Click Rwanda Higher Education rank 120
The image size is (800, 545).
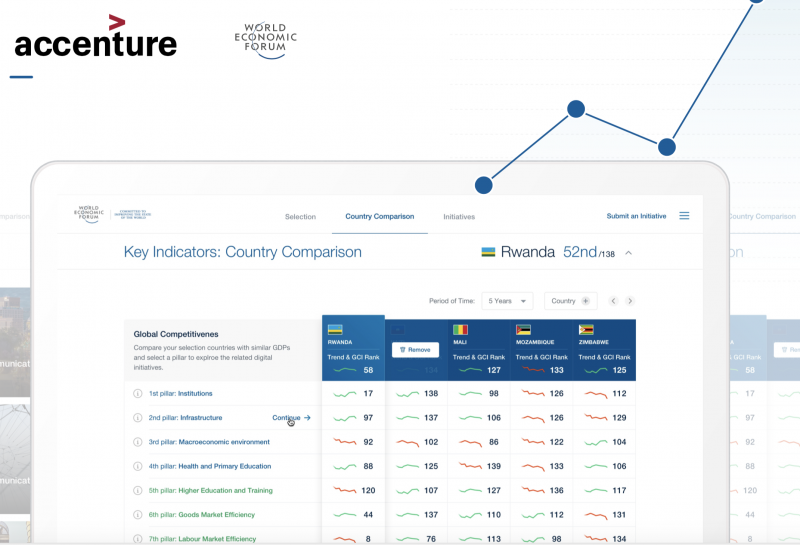click(368, 490)
